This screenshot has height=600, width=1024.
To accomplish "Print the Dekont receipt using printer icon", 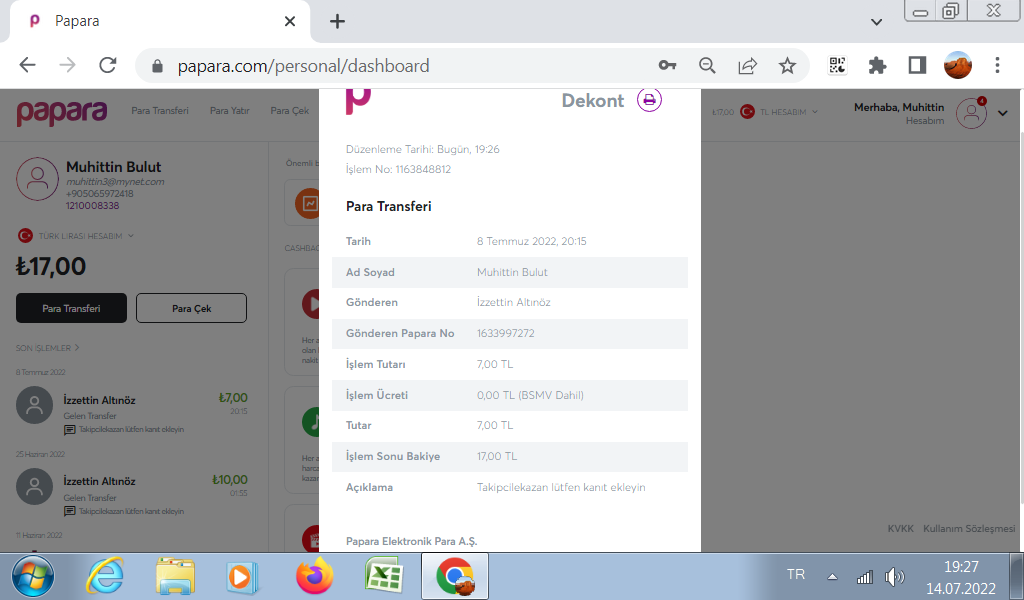I will point(649,100).
